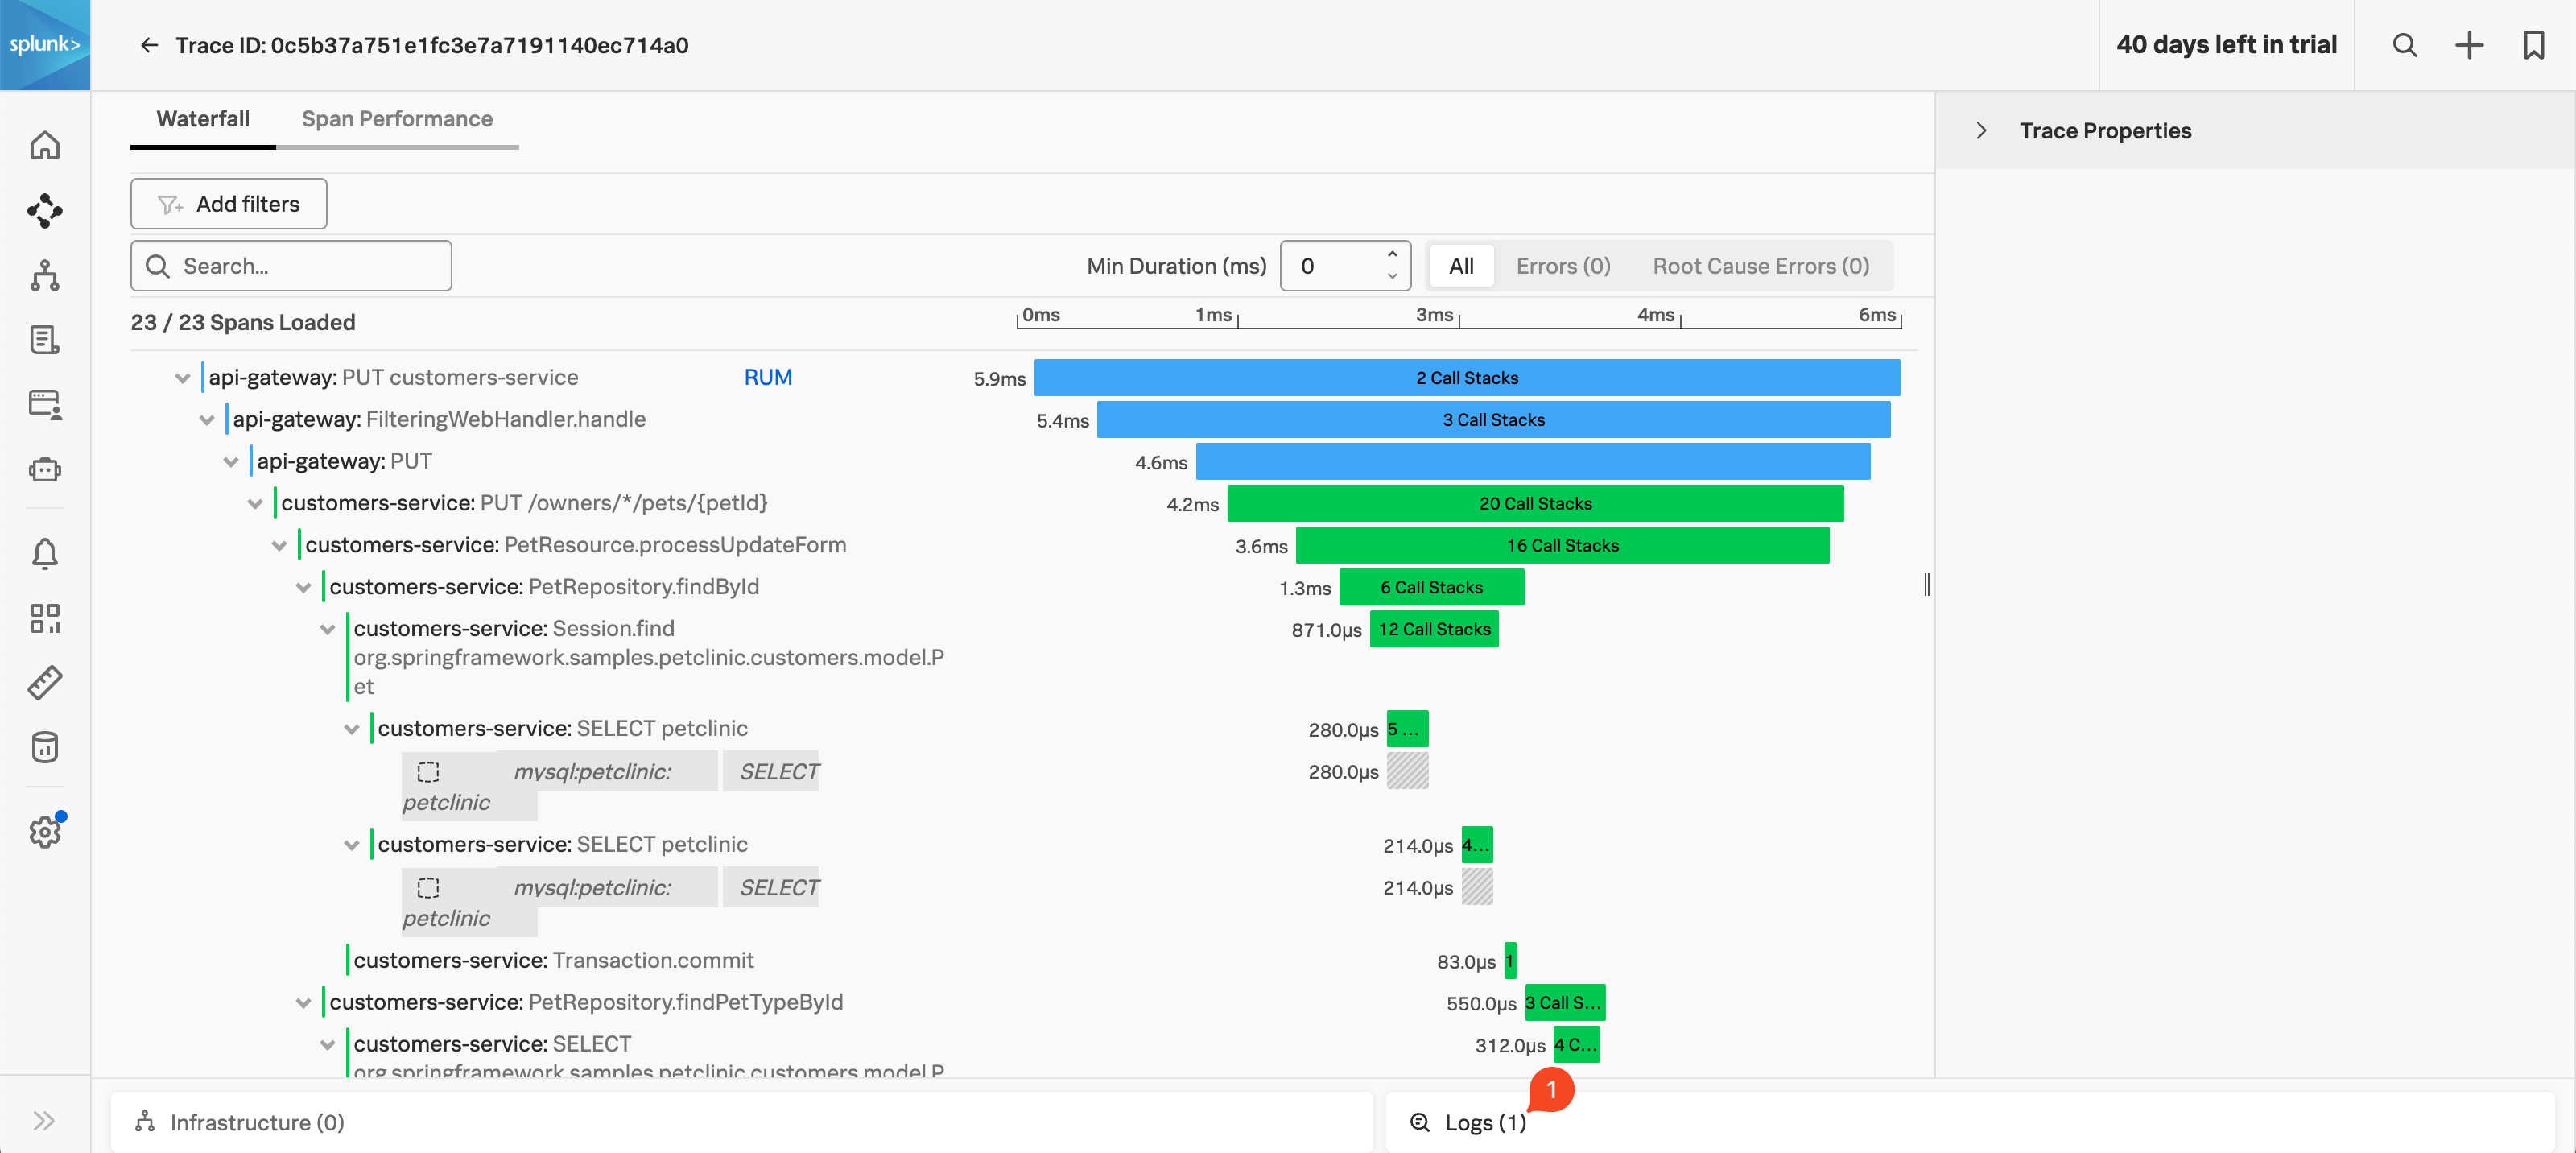Click the plus create icon in the top bar

coord(2469,45)
